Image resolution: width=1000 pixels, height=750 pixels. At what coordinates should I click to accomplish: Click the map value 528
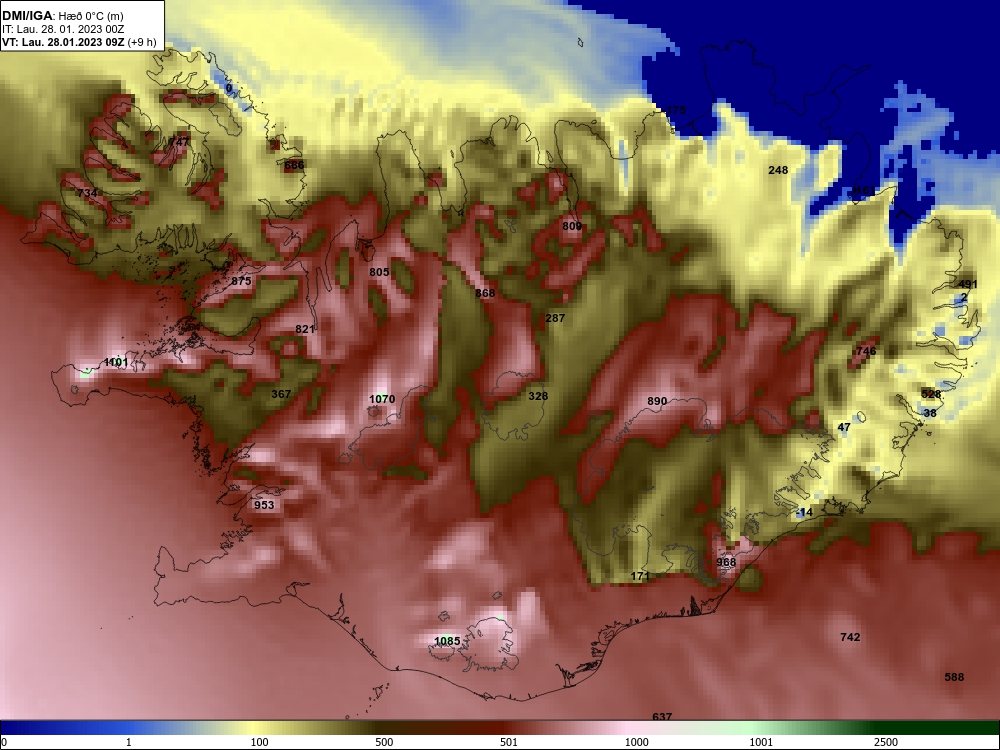tap(931, 394)
